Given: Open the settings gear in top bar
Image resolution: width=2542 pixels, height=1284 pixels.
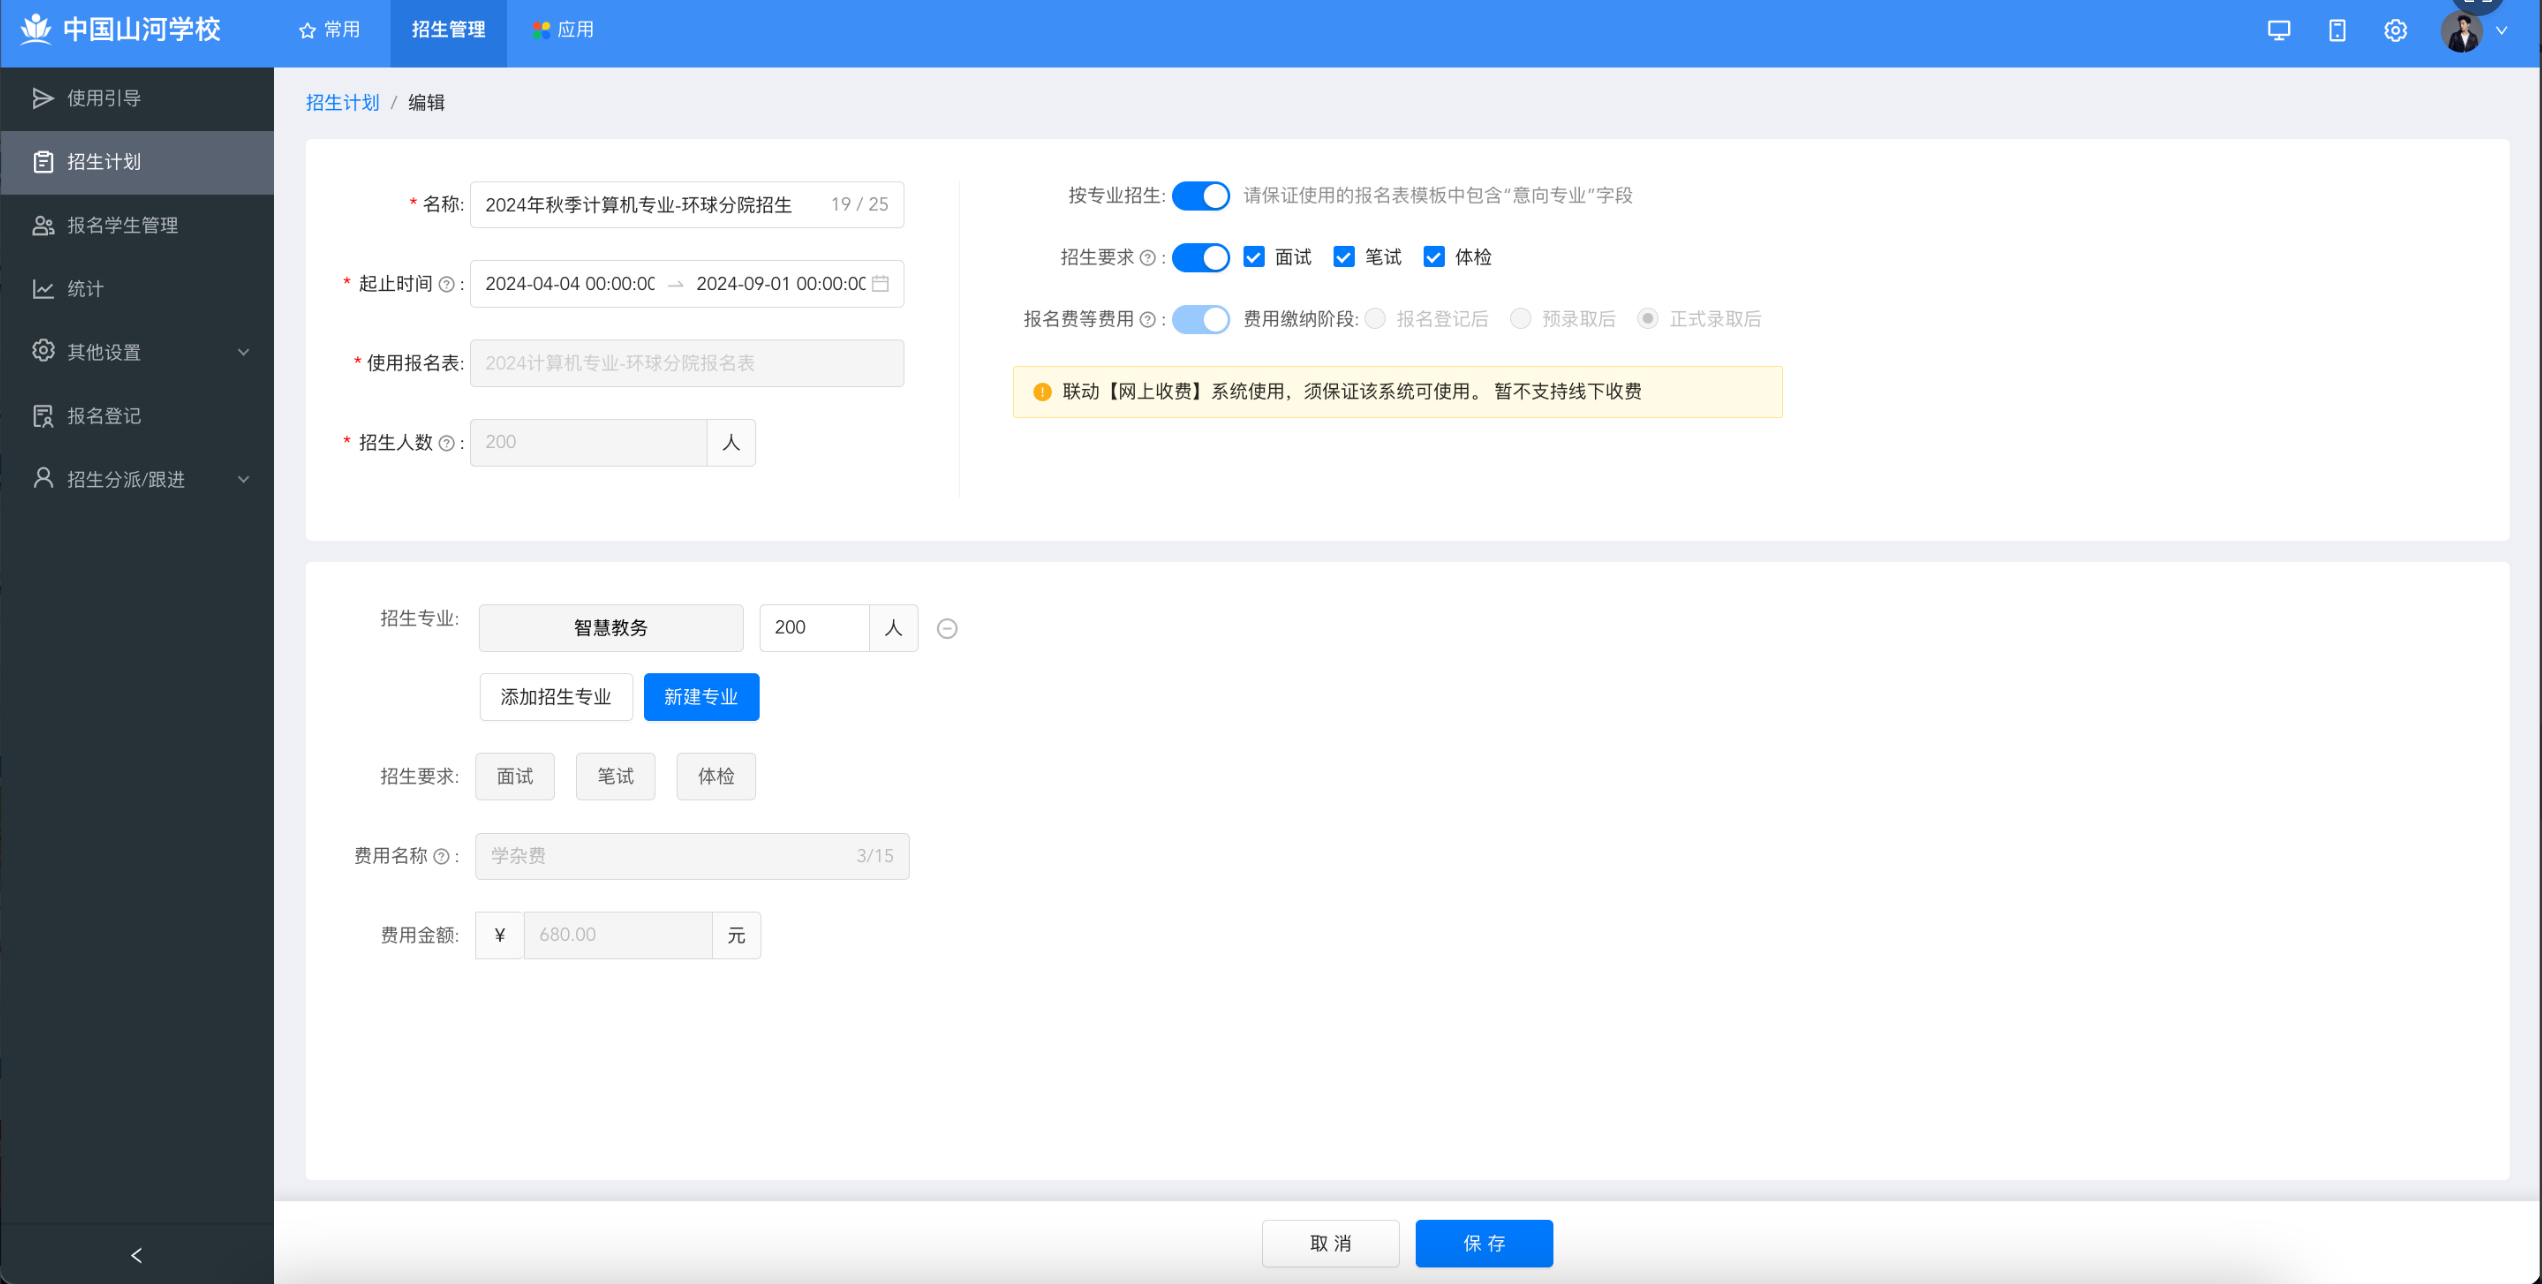Looking at the screenshot, I should click(2395, 30).
